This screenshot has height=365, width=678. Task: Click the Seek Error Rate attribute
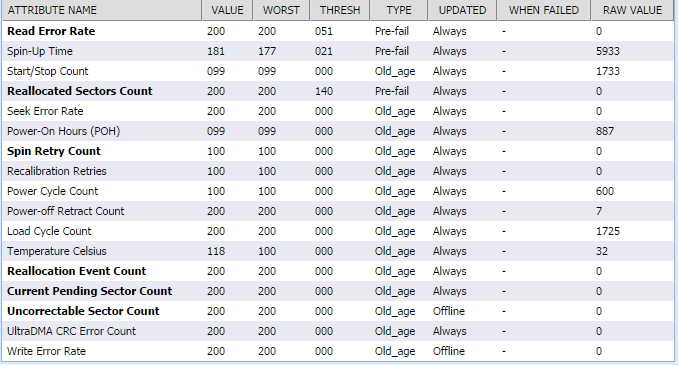pyautogui.click(x=45, y=111)
